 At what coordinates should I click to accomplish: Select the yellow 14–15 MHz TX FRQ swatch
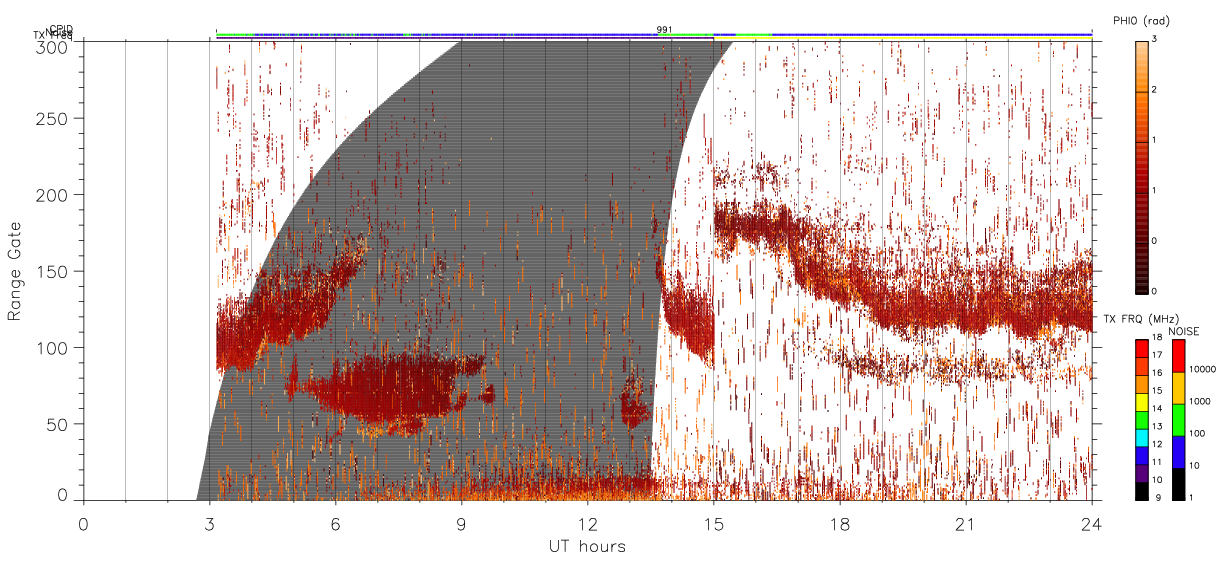point(1142,401)
